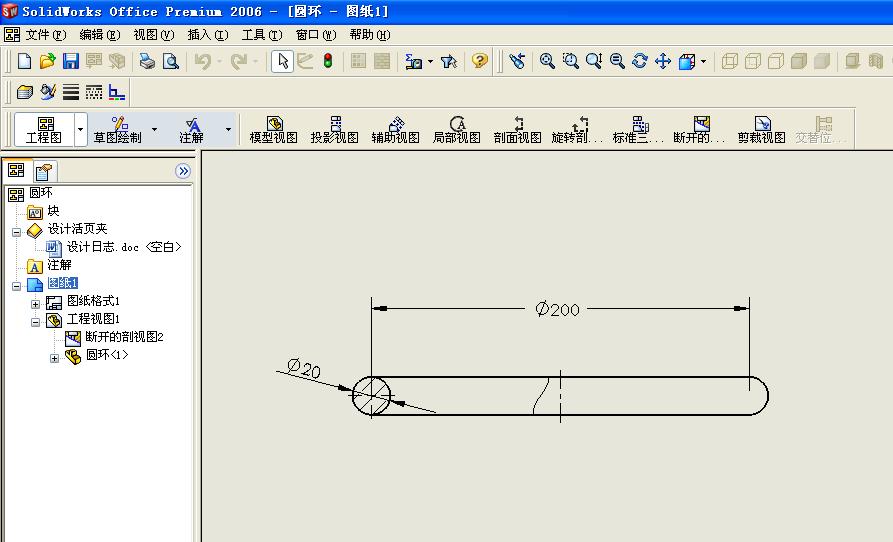This screenshot has width=893, height=542.
Task: Select the 圆环 root tree item
Action: coord(41,193)
